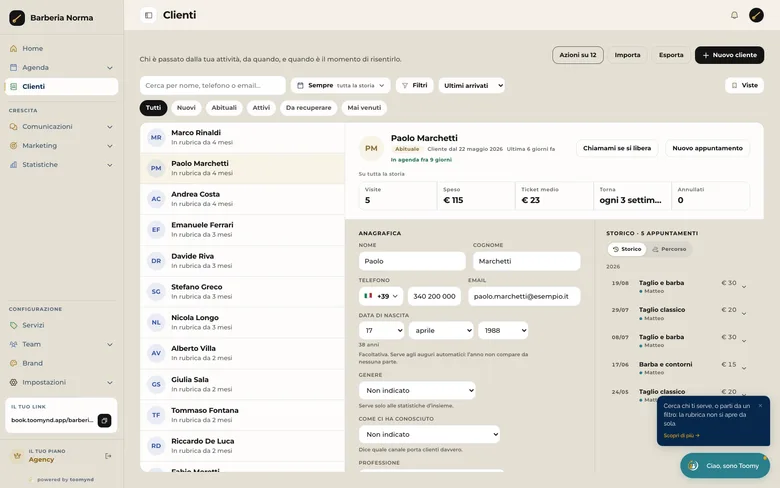
Task: Follow the Scopri di più link
Action: click(x=681, y=436)
